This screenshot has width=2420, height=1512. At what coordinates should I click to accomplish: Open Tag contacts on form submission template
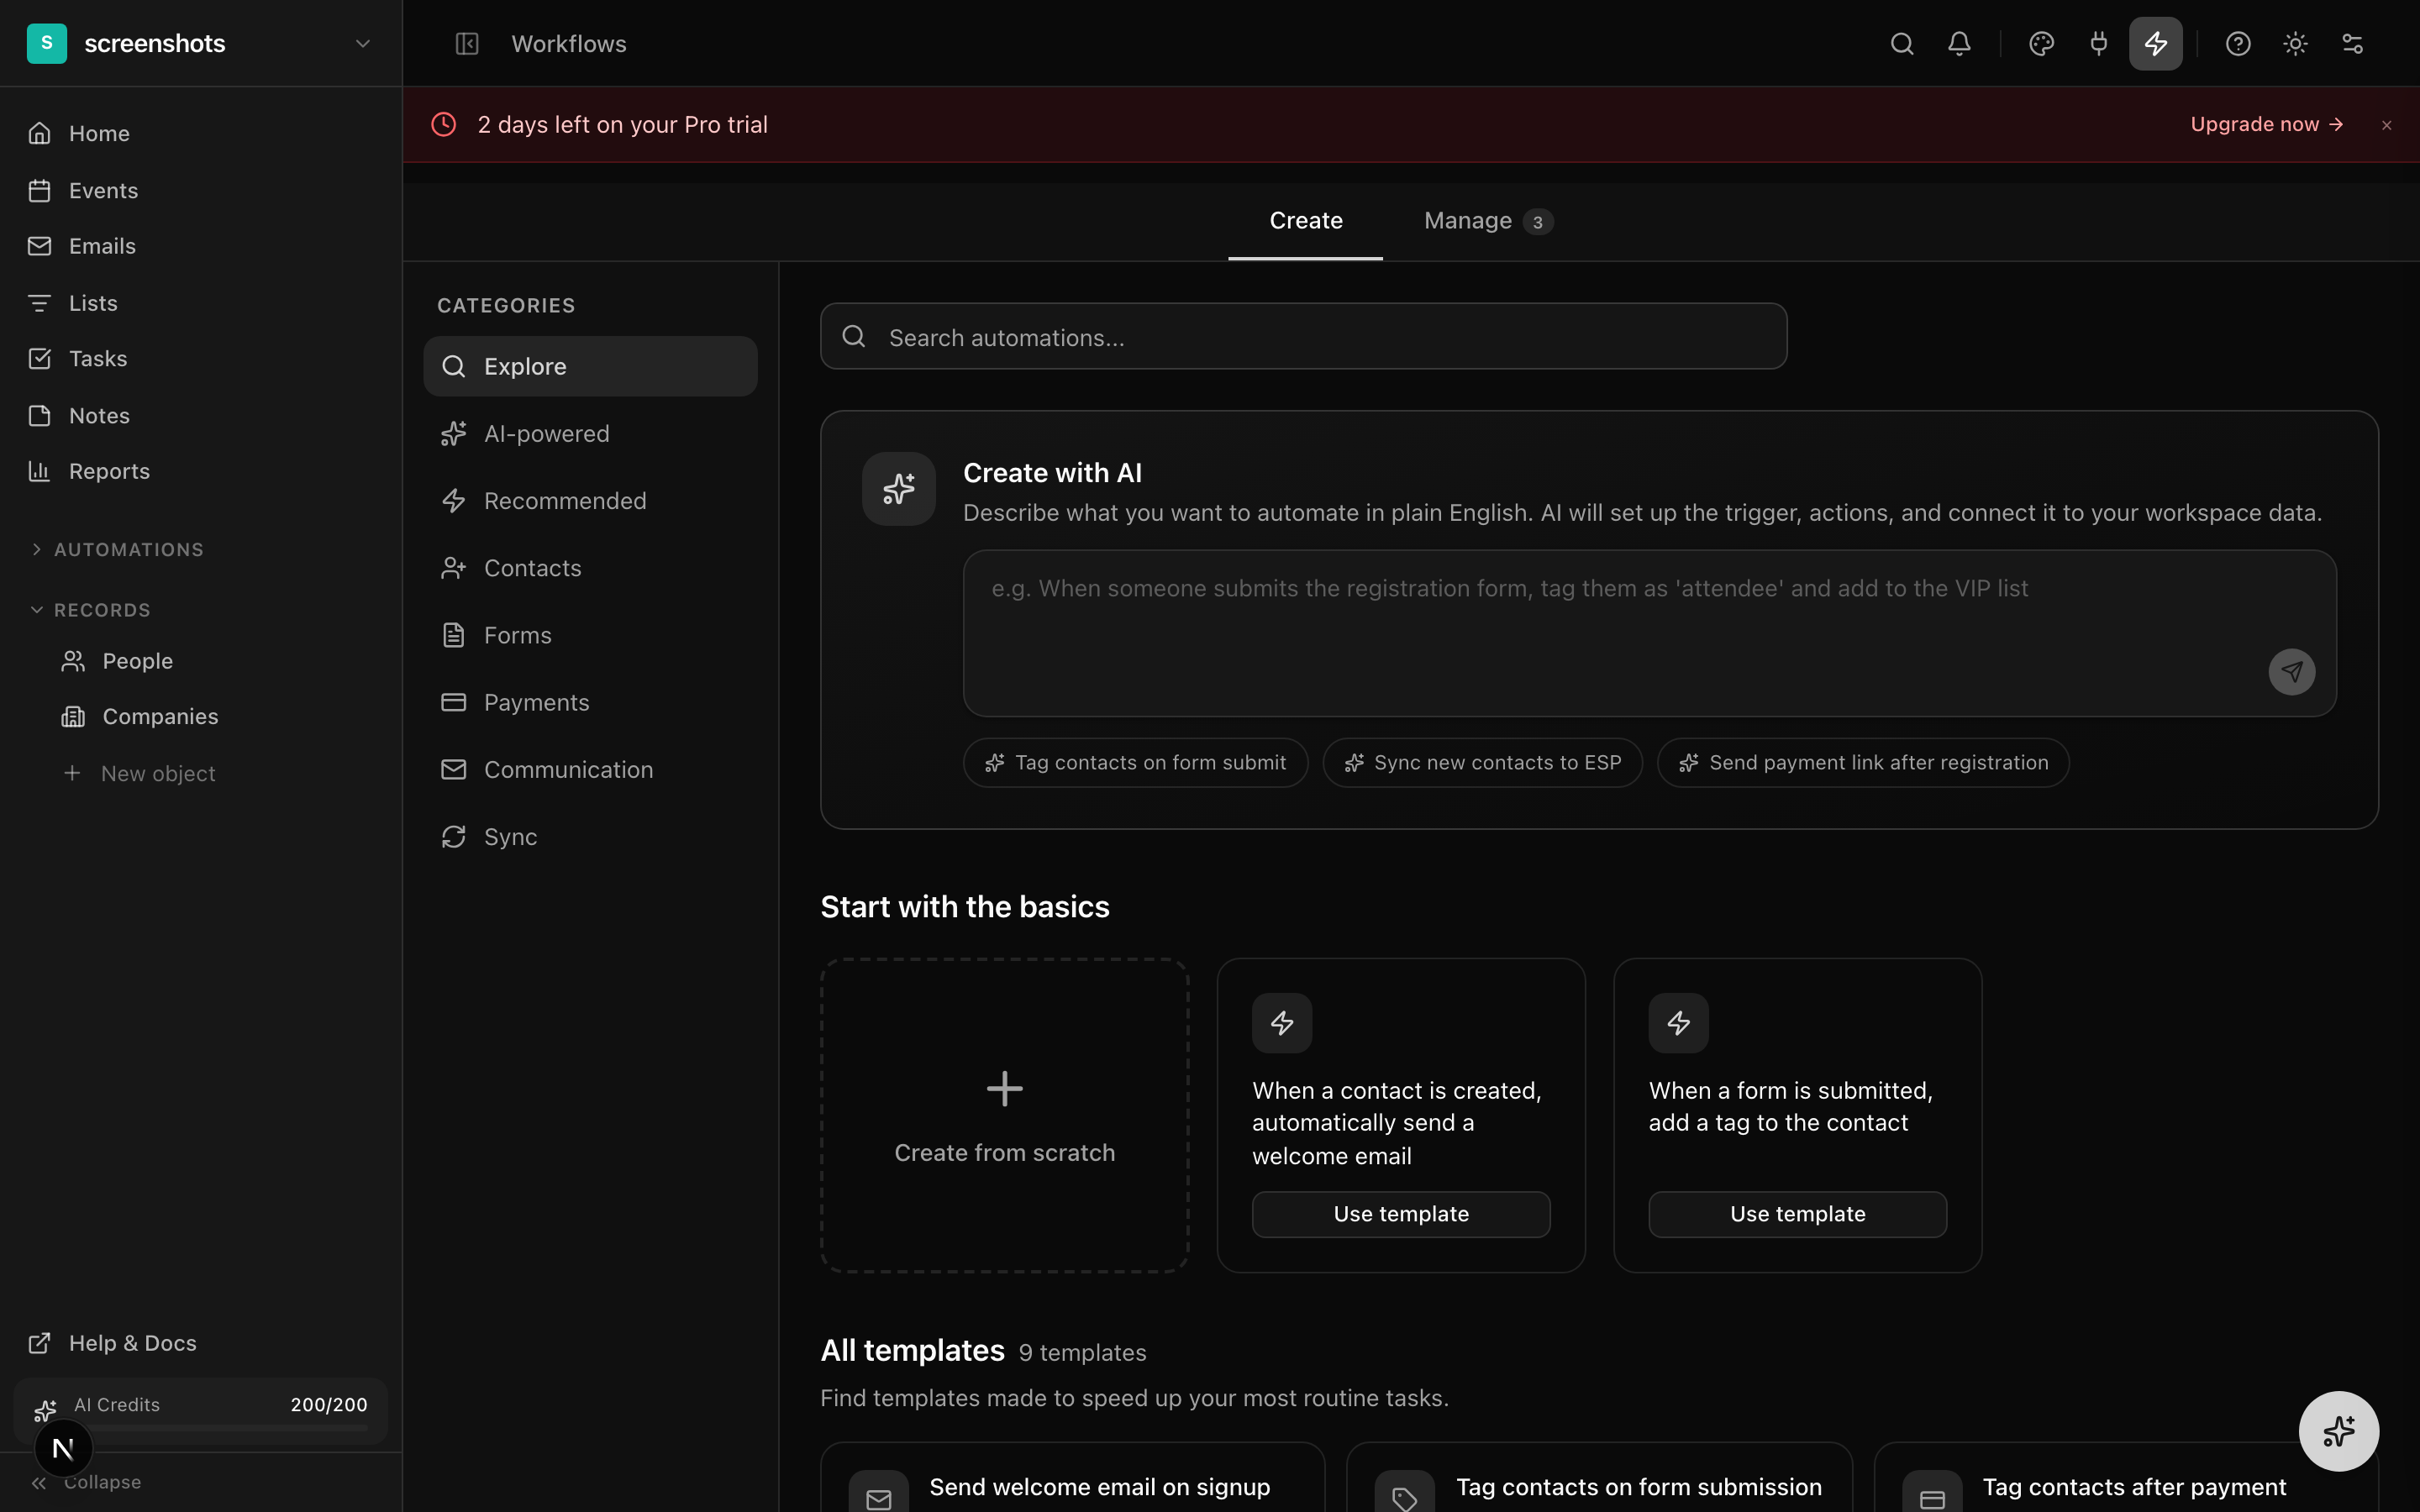(1599, 1478)
